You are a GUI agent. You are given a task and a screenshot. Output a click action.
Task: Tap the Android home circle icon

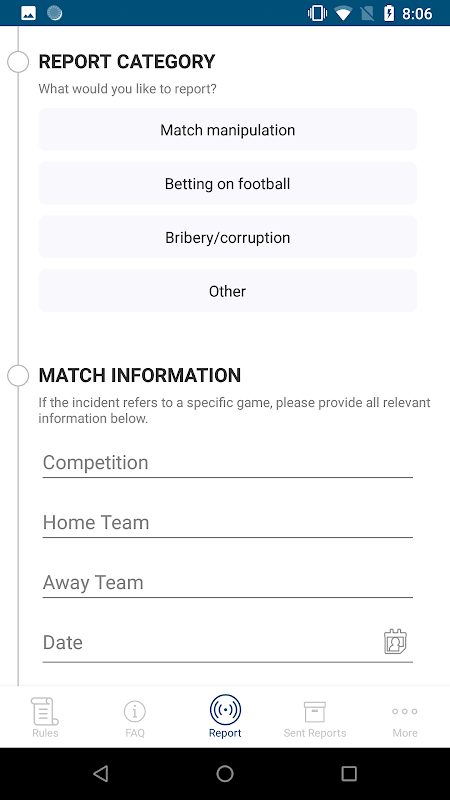pyautogui.click(x=225, y=773)
